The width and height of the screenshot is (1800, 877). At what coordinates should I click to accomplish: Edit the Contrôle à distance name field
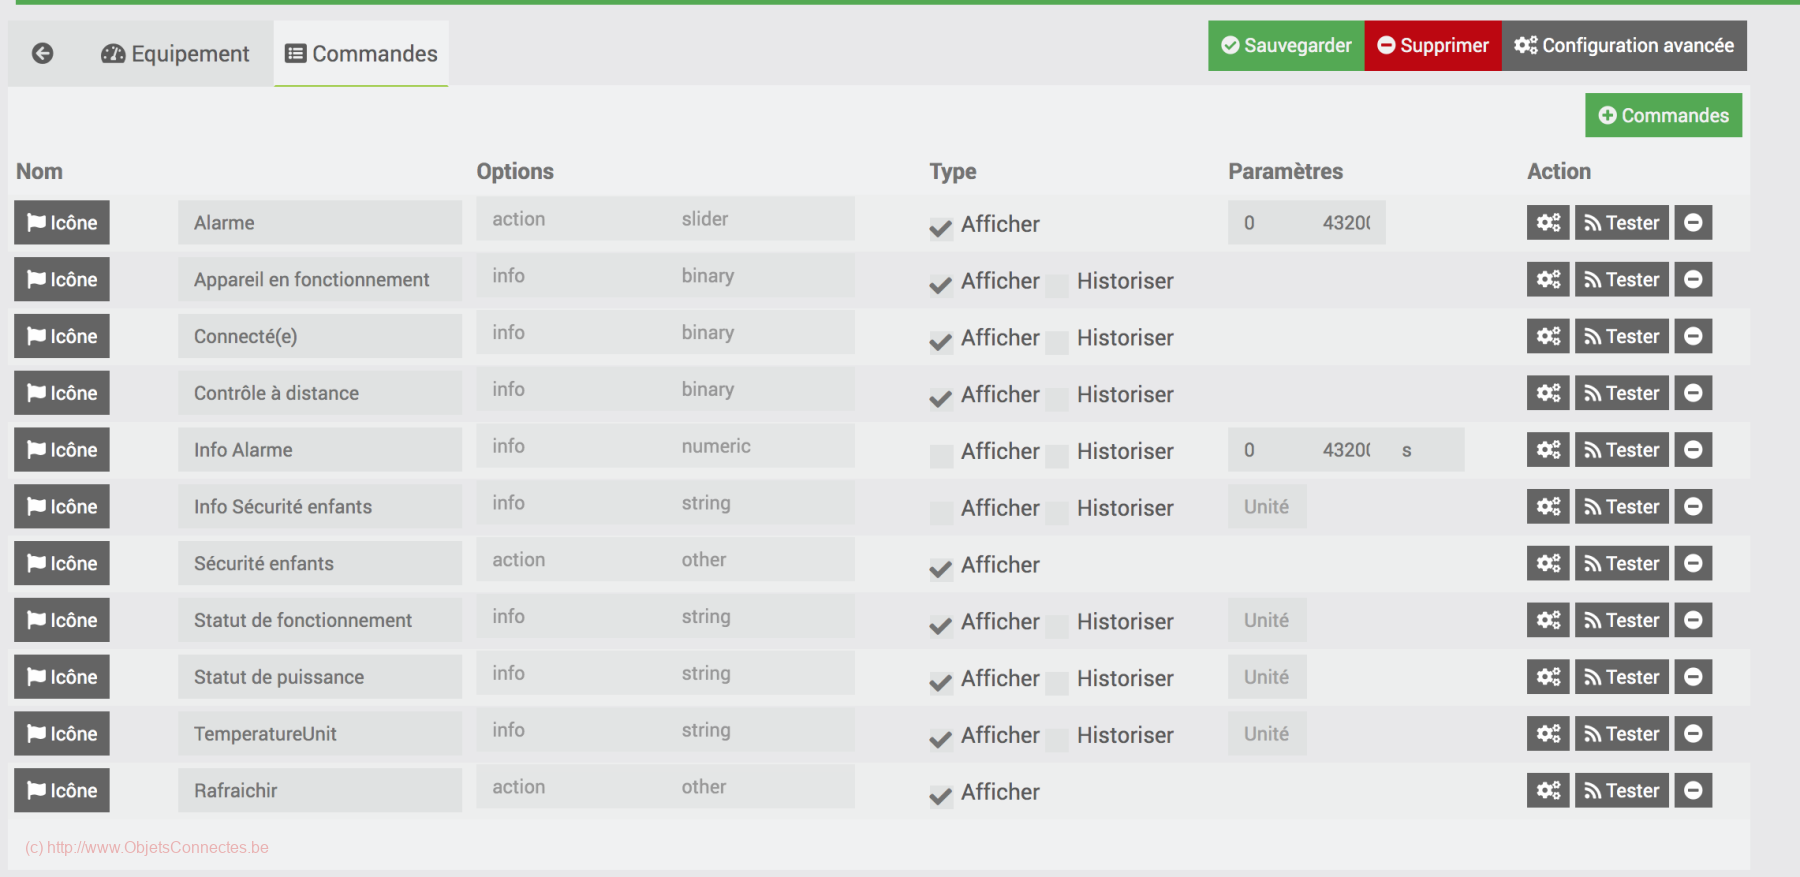pos(320,393)
